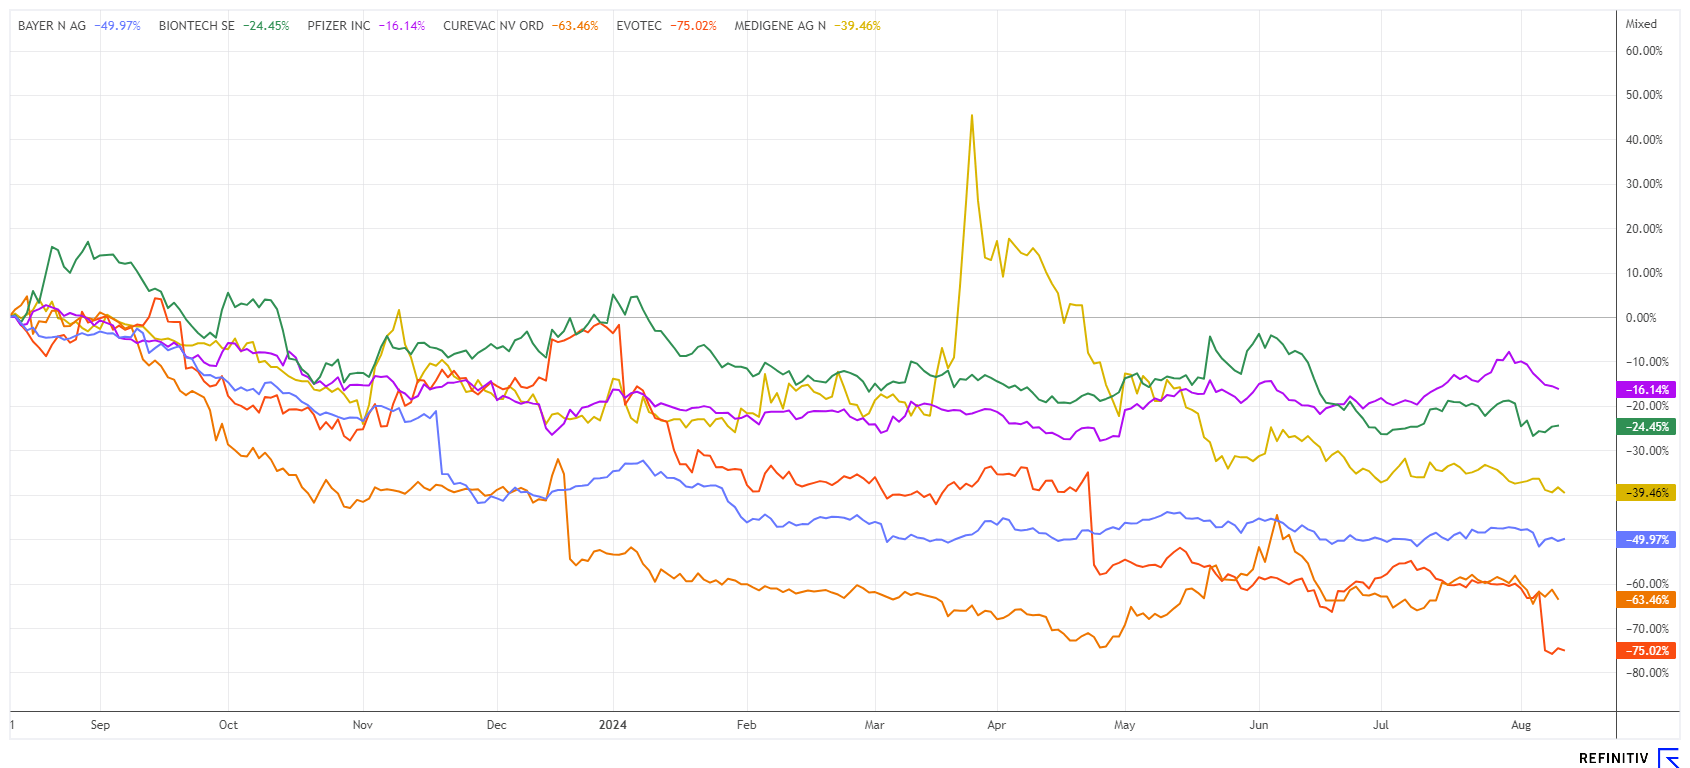The height and width of the screenshot is (768, 1690).
Task: Click the -49.97% value beside BAYER N AG in legend
Action: click(x=117, y=26)
